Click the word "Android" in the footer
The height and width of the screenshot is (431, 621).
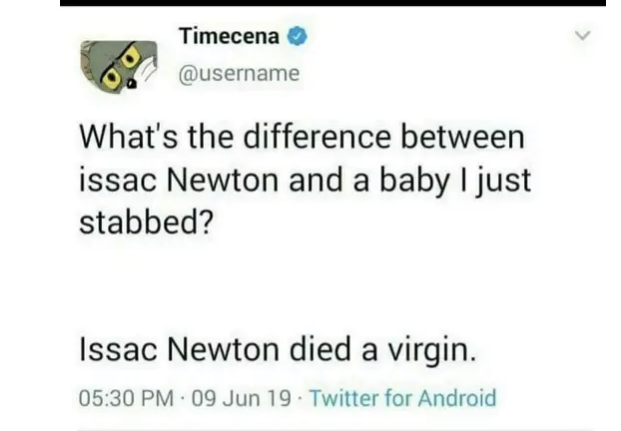454,399
